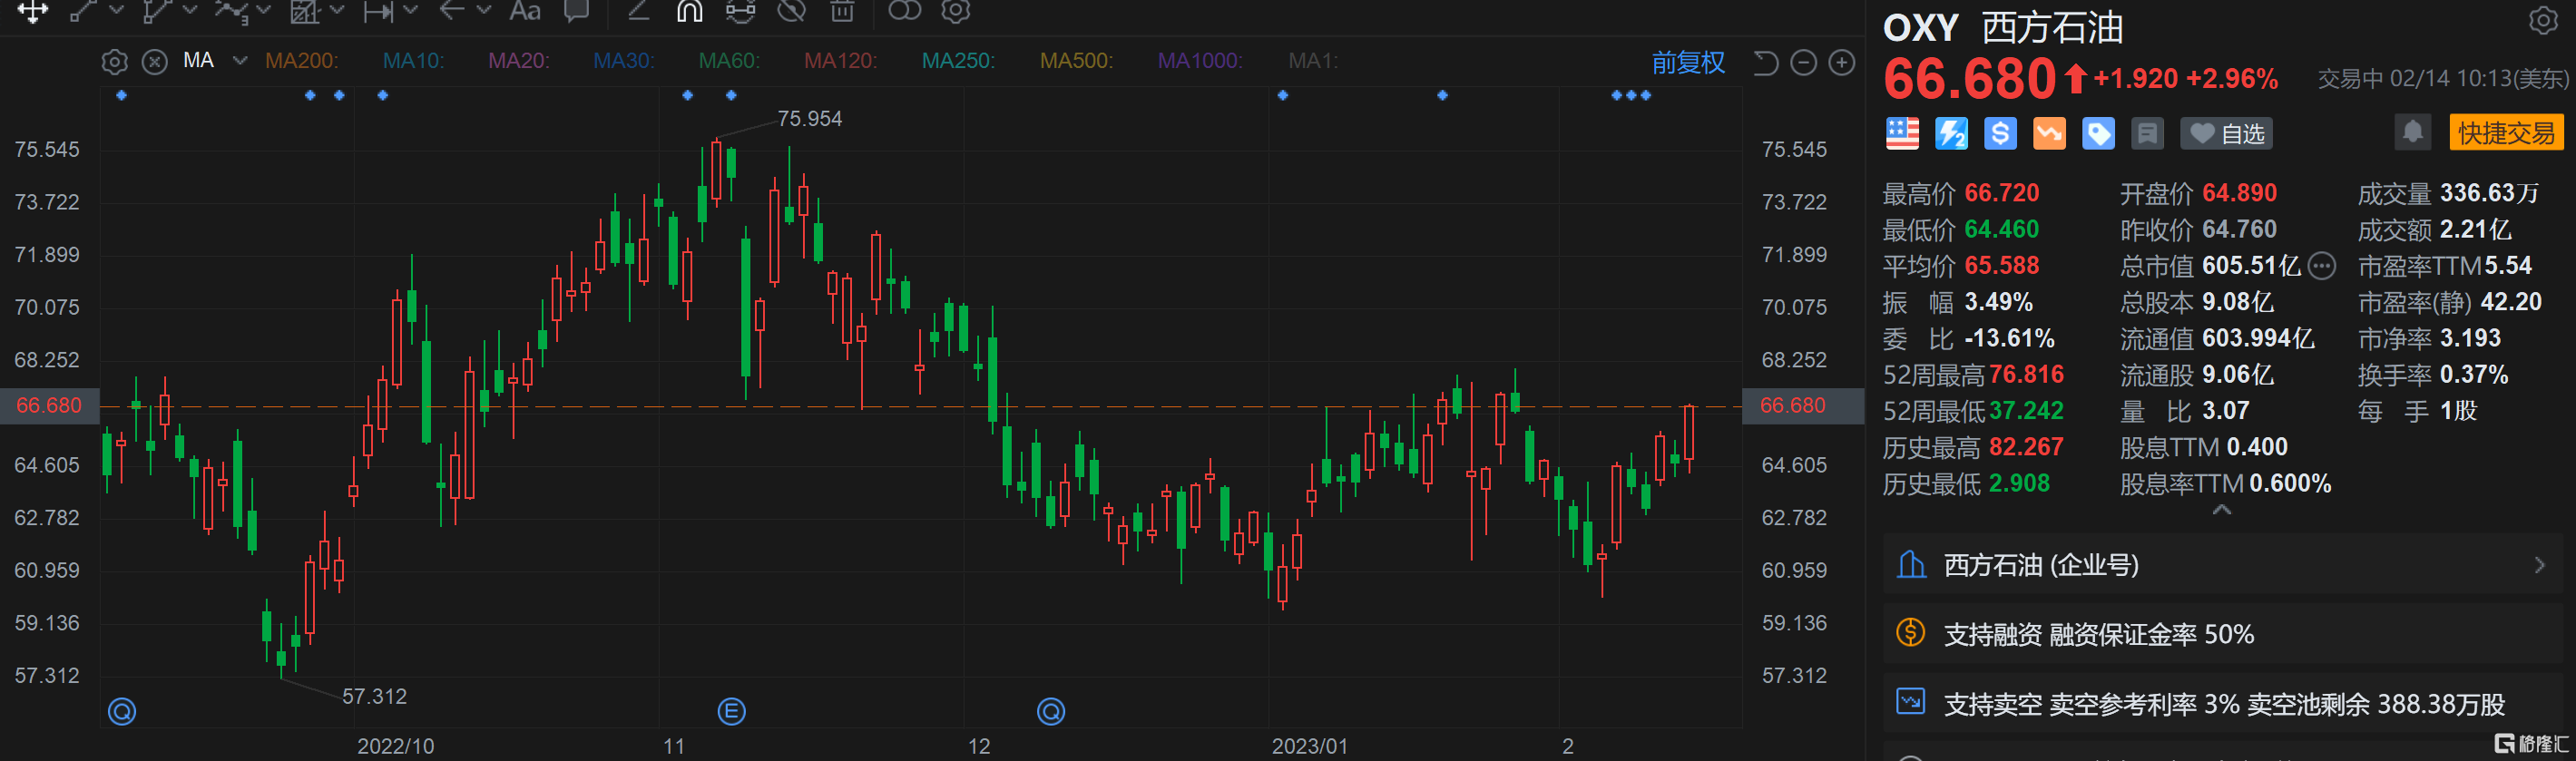The image size is (2576, 761).
Task: Click the blue dollar sign icon
Action: 2000,133
